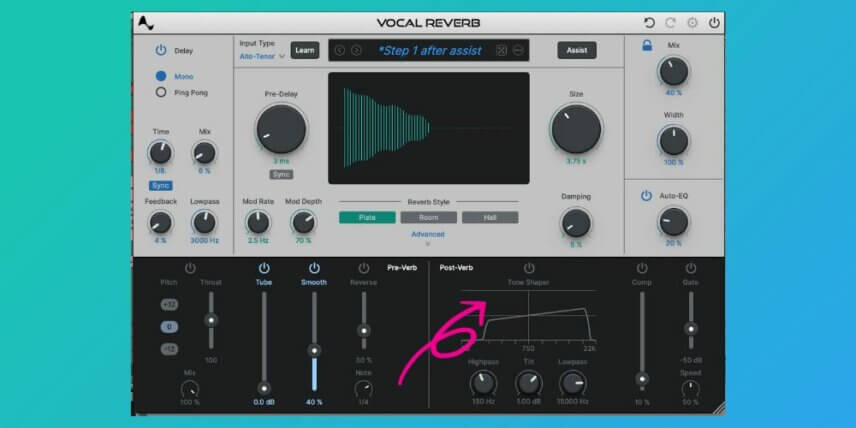The image size is (856, 428).
Task: Click the Assist button
Action: [x=577, y=50]
